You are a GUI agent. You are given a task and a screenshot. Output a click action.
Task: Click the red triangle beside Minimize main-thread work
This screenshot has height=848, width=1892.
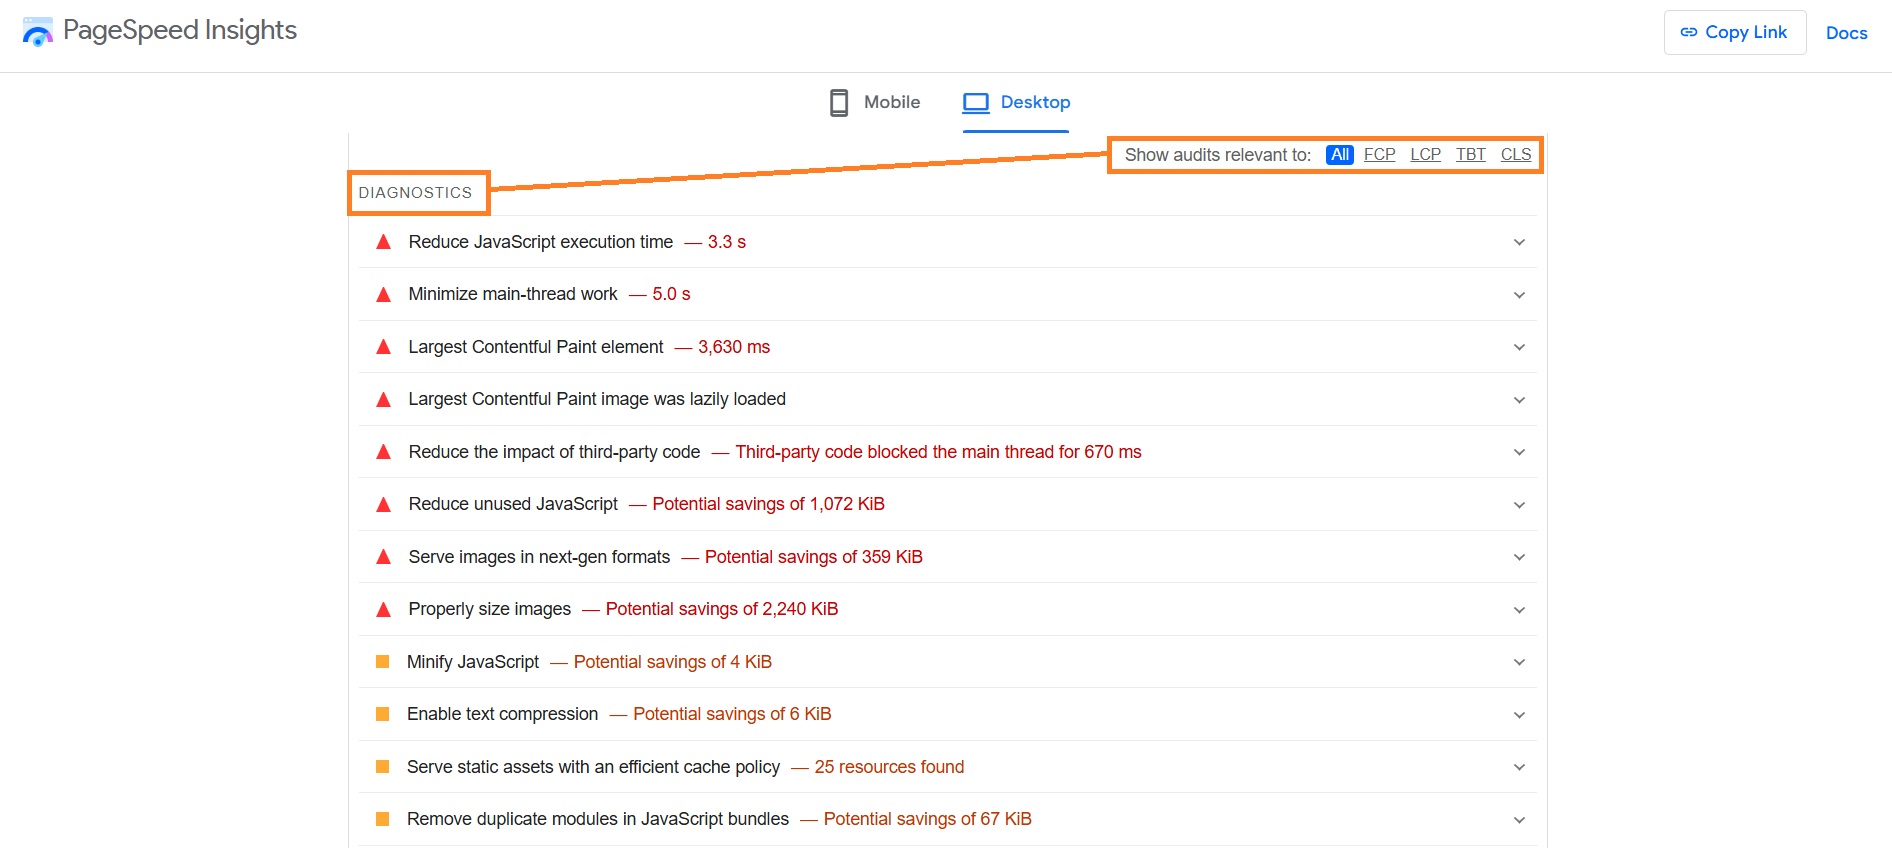(383, 294)
